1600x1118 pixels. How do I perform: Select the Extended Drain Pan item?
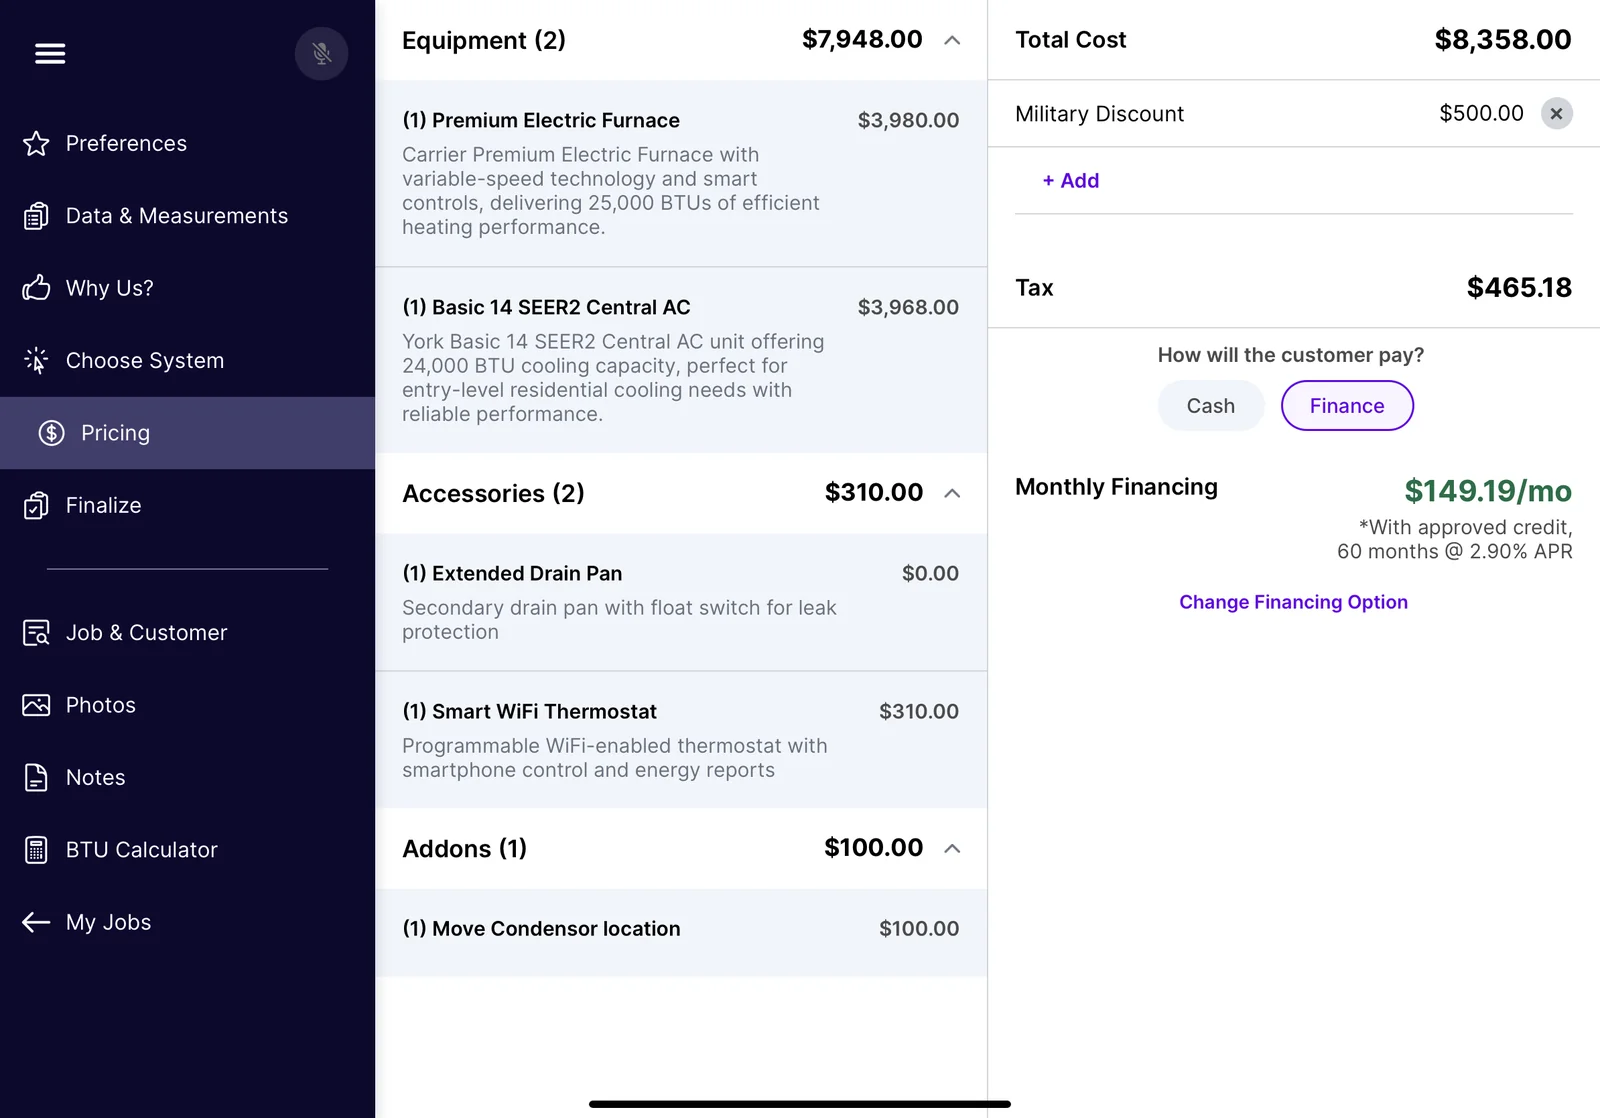[681, 602]
